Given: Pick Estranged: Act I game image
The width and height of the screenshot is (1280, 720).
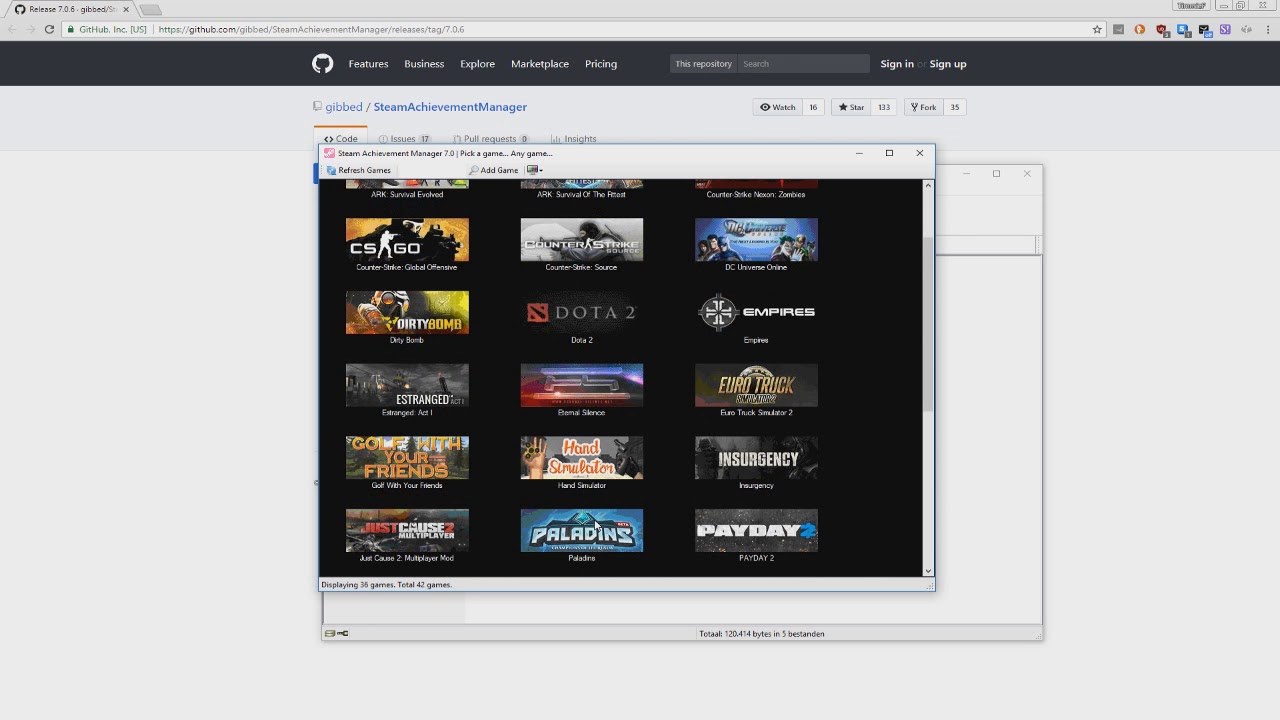Looking at the screenshot, I should [407, 386].
